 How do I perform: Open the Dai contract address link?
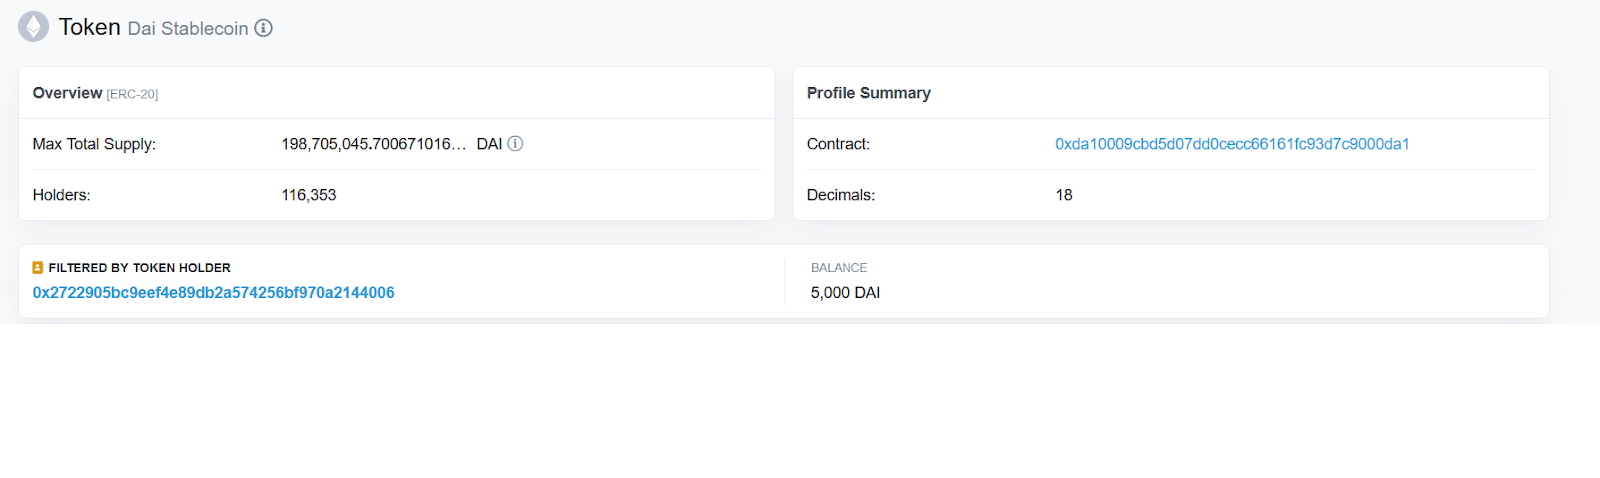click(1232, 144)
